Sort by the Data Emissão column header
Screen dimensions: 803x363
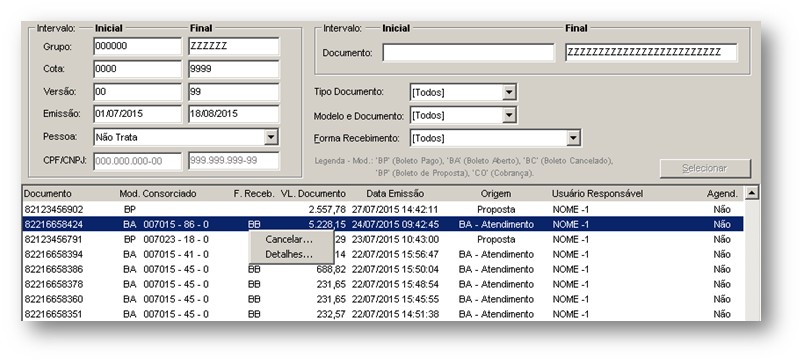(395, 194)
